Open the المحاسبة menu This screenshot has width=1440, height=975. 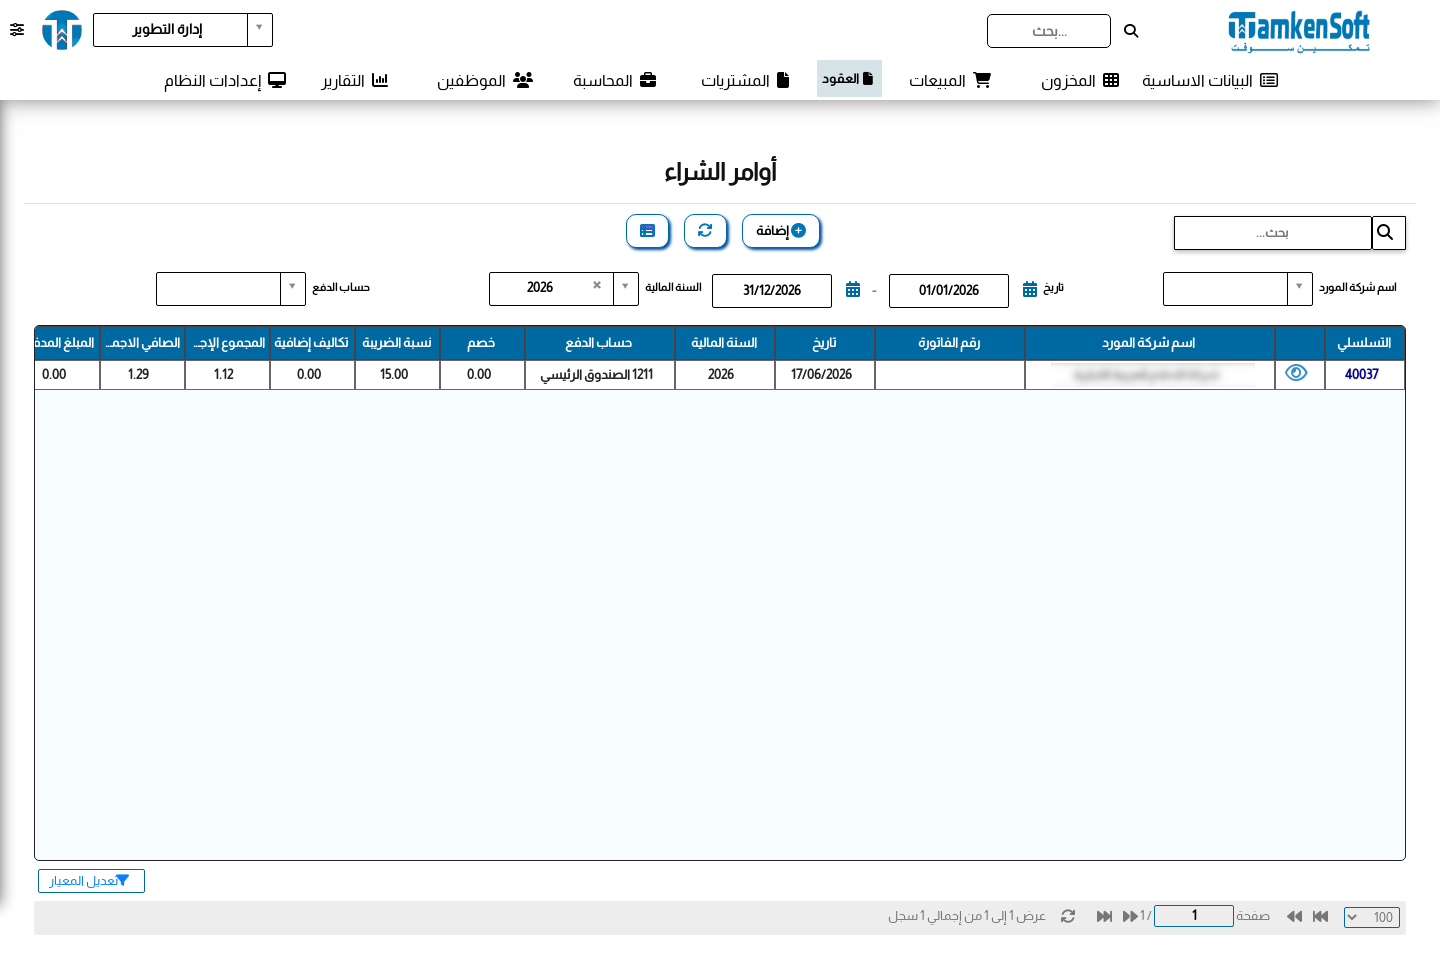pos(614,80)
